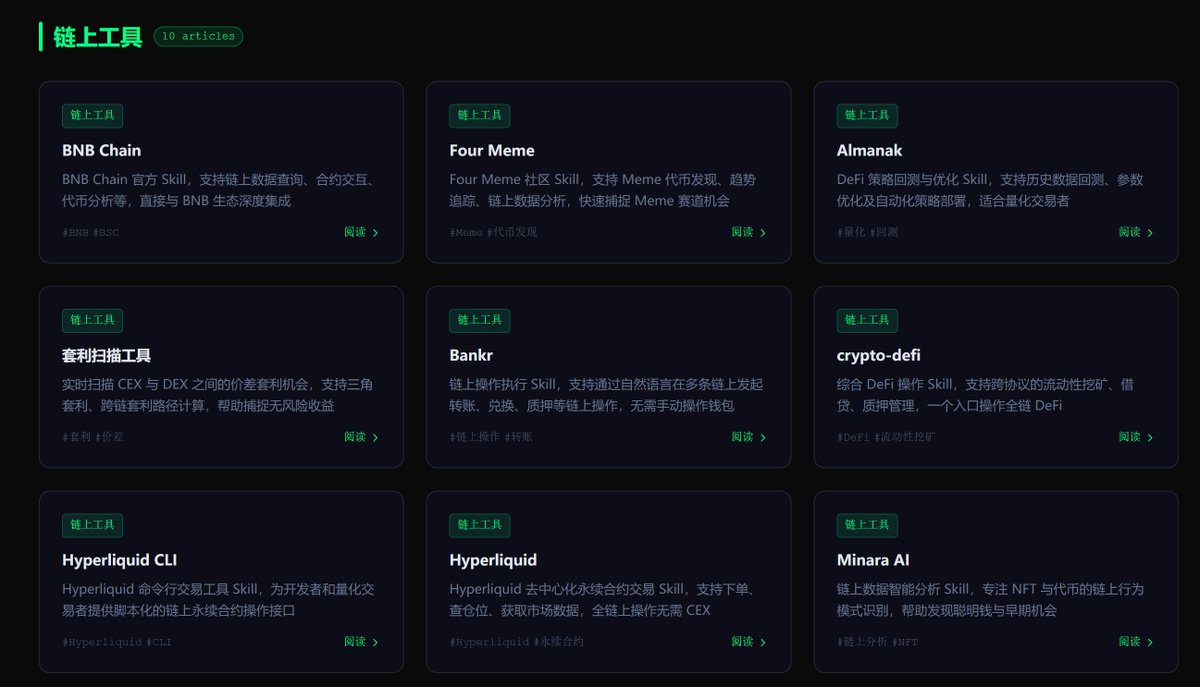Open the crypto-defi card's 阅读 link

click(x=1136, y=437)
